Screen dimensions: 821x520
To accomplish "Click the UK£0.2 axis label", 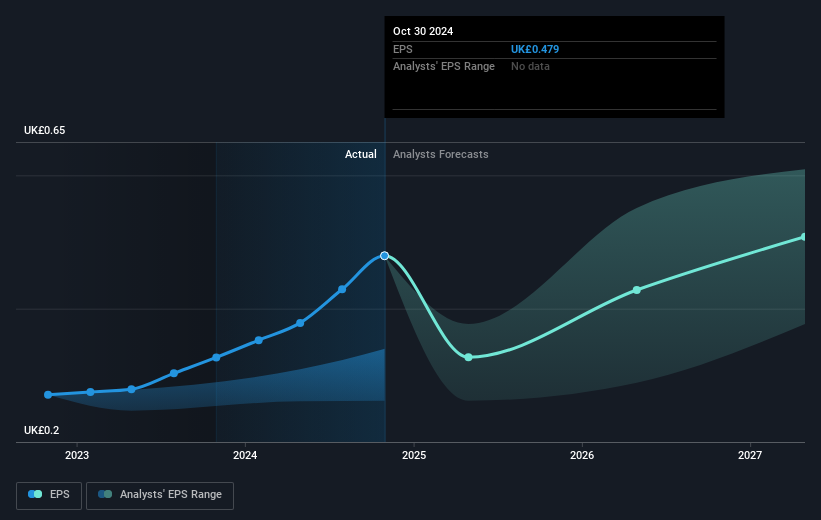I will (41, 430).
